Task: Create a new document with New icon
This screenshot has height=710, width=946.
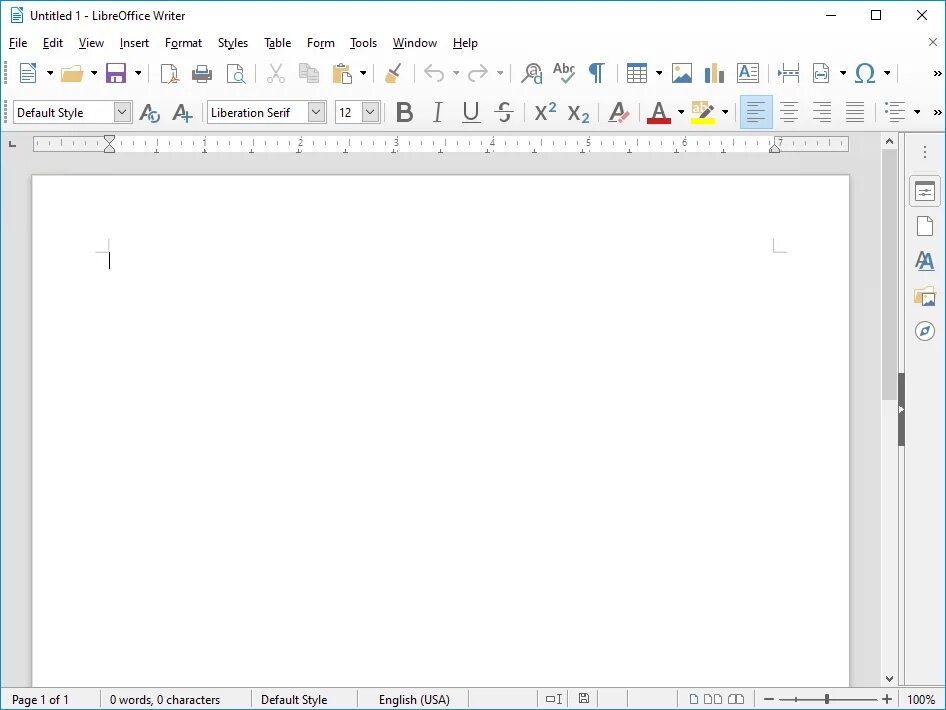Action: tap(28, 73)
